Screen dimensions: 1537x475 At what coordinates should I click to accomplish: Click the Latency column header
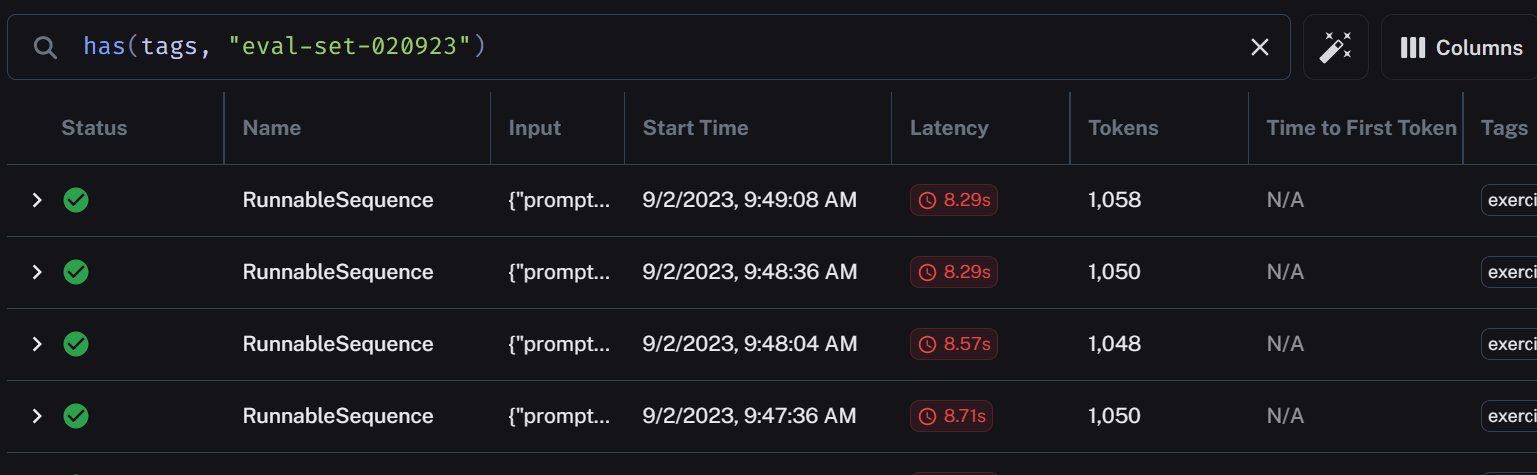click(949, 128)
